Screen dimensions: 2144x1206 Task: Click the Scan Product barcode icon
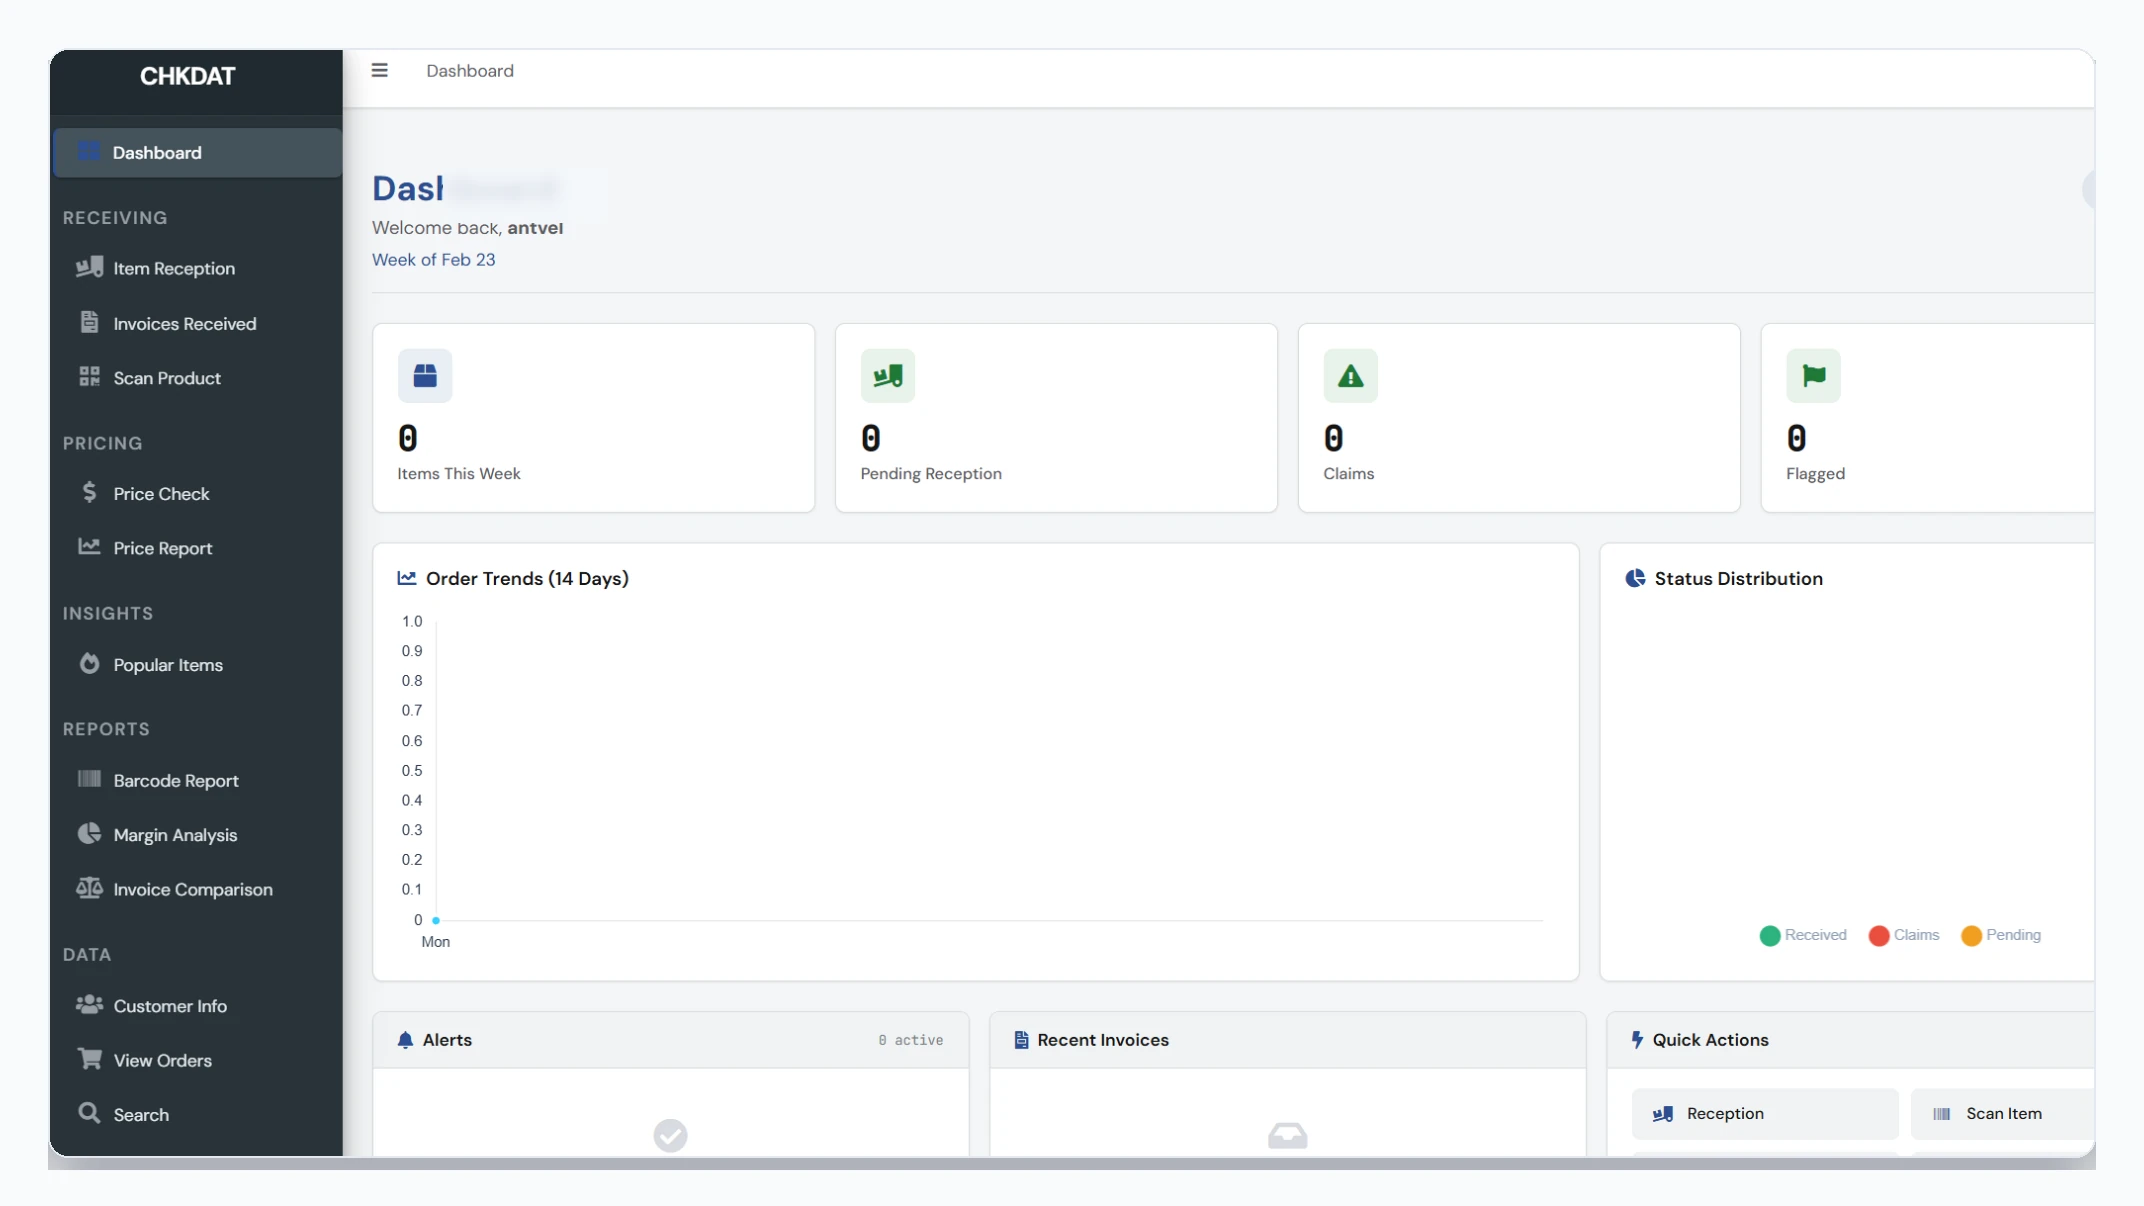(x=89, y=377)
